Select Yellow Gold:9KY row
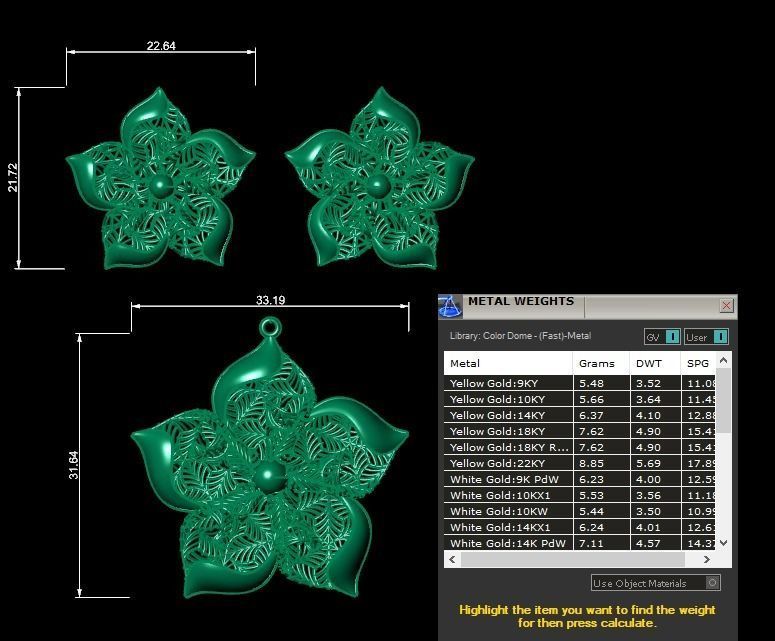Image resolution: width=775 pixels, height=641 pixels. pyautogui.click(x=579, y=383)
